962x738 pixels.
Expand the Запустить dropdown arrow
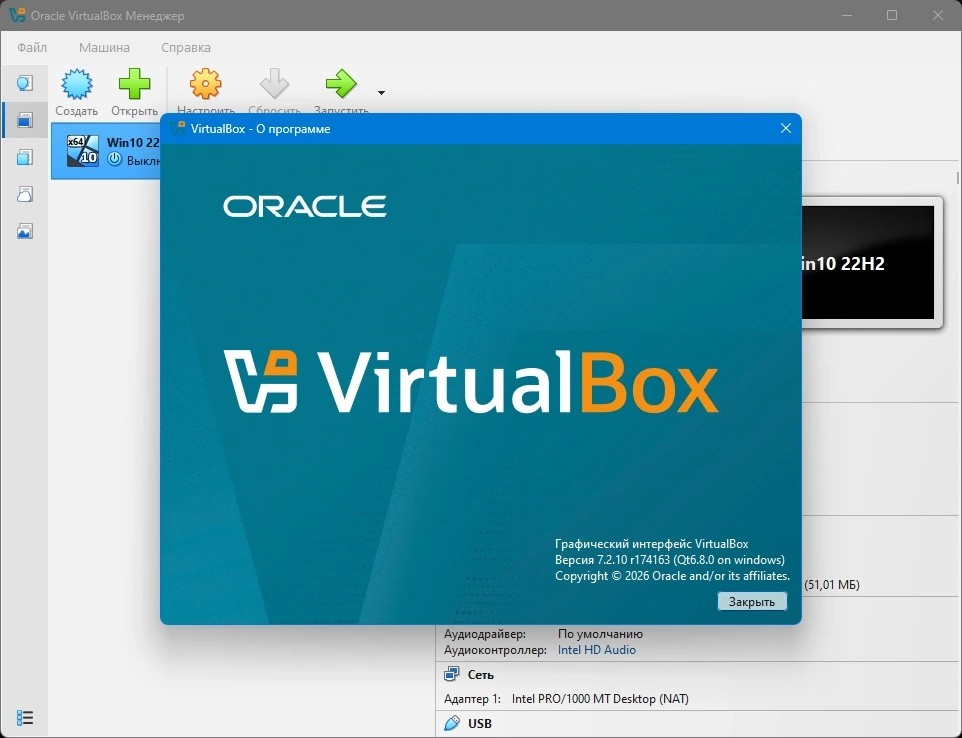click(381, 93)
